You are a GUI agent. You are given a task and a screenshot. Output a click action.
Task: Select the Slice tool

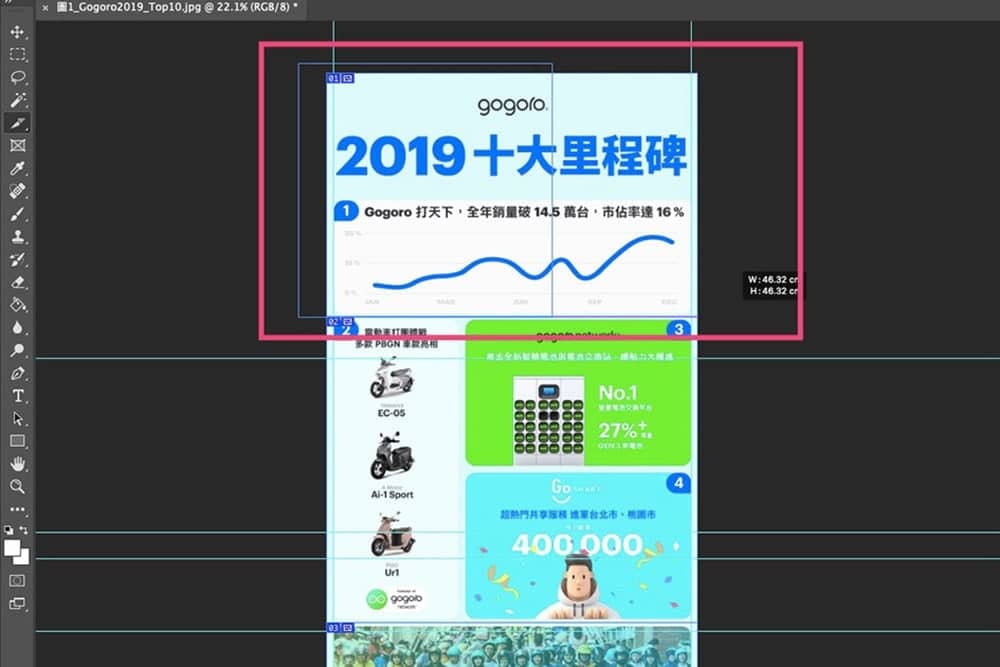[x=17, y=123]
